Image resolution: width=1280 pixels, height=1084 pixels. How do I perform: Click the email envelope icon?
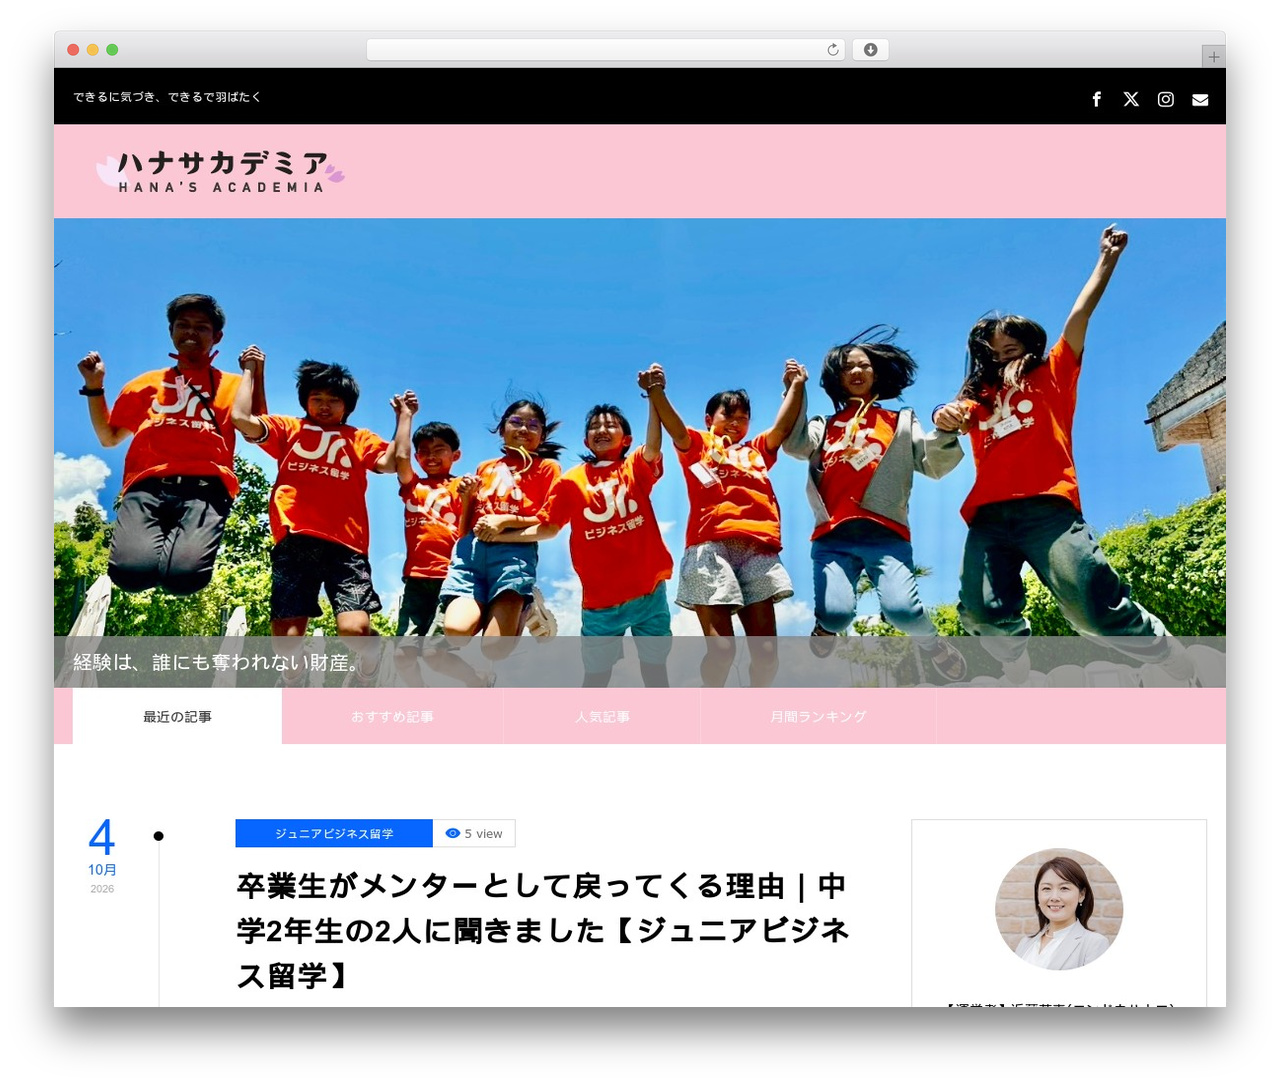tap(1200, 99)
